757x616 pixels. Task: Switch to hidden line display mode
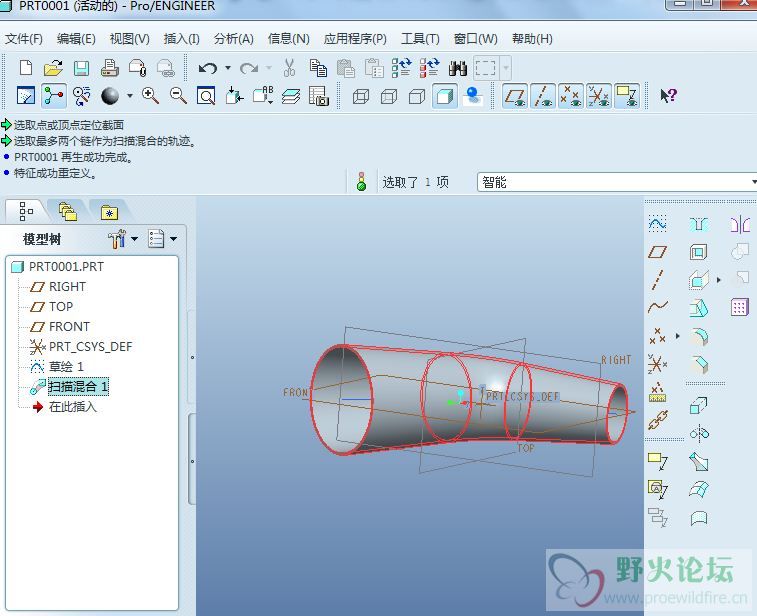point(389,97)
